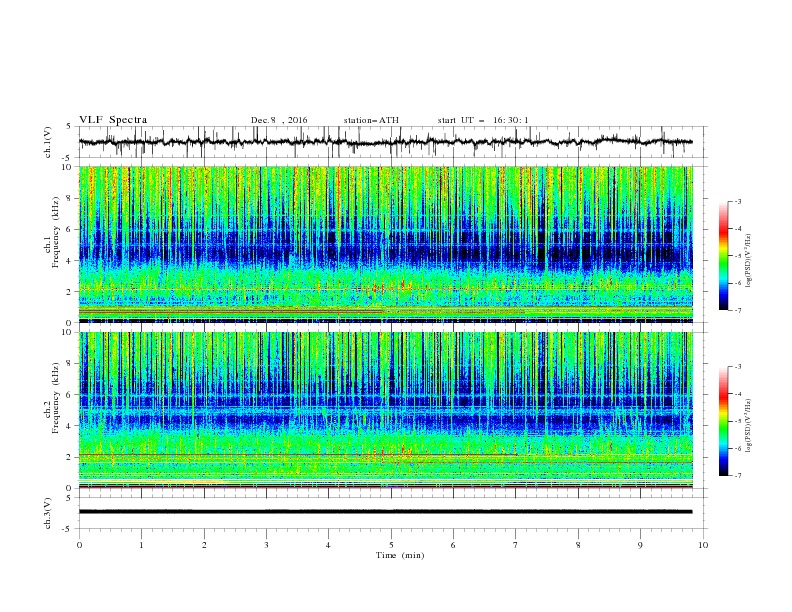Click the ch.1 colorbar "-3" tick value
This screenshot has width=792, height=612.
point(738,201)
